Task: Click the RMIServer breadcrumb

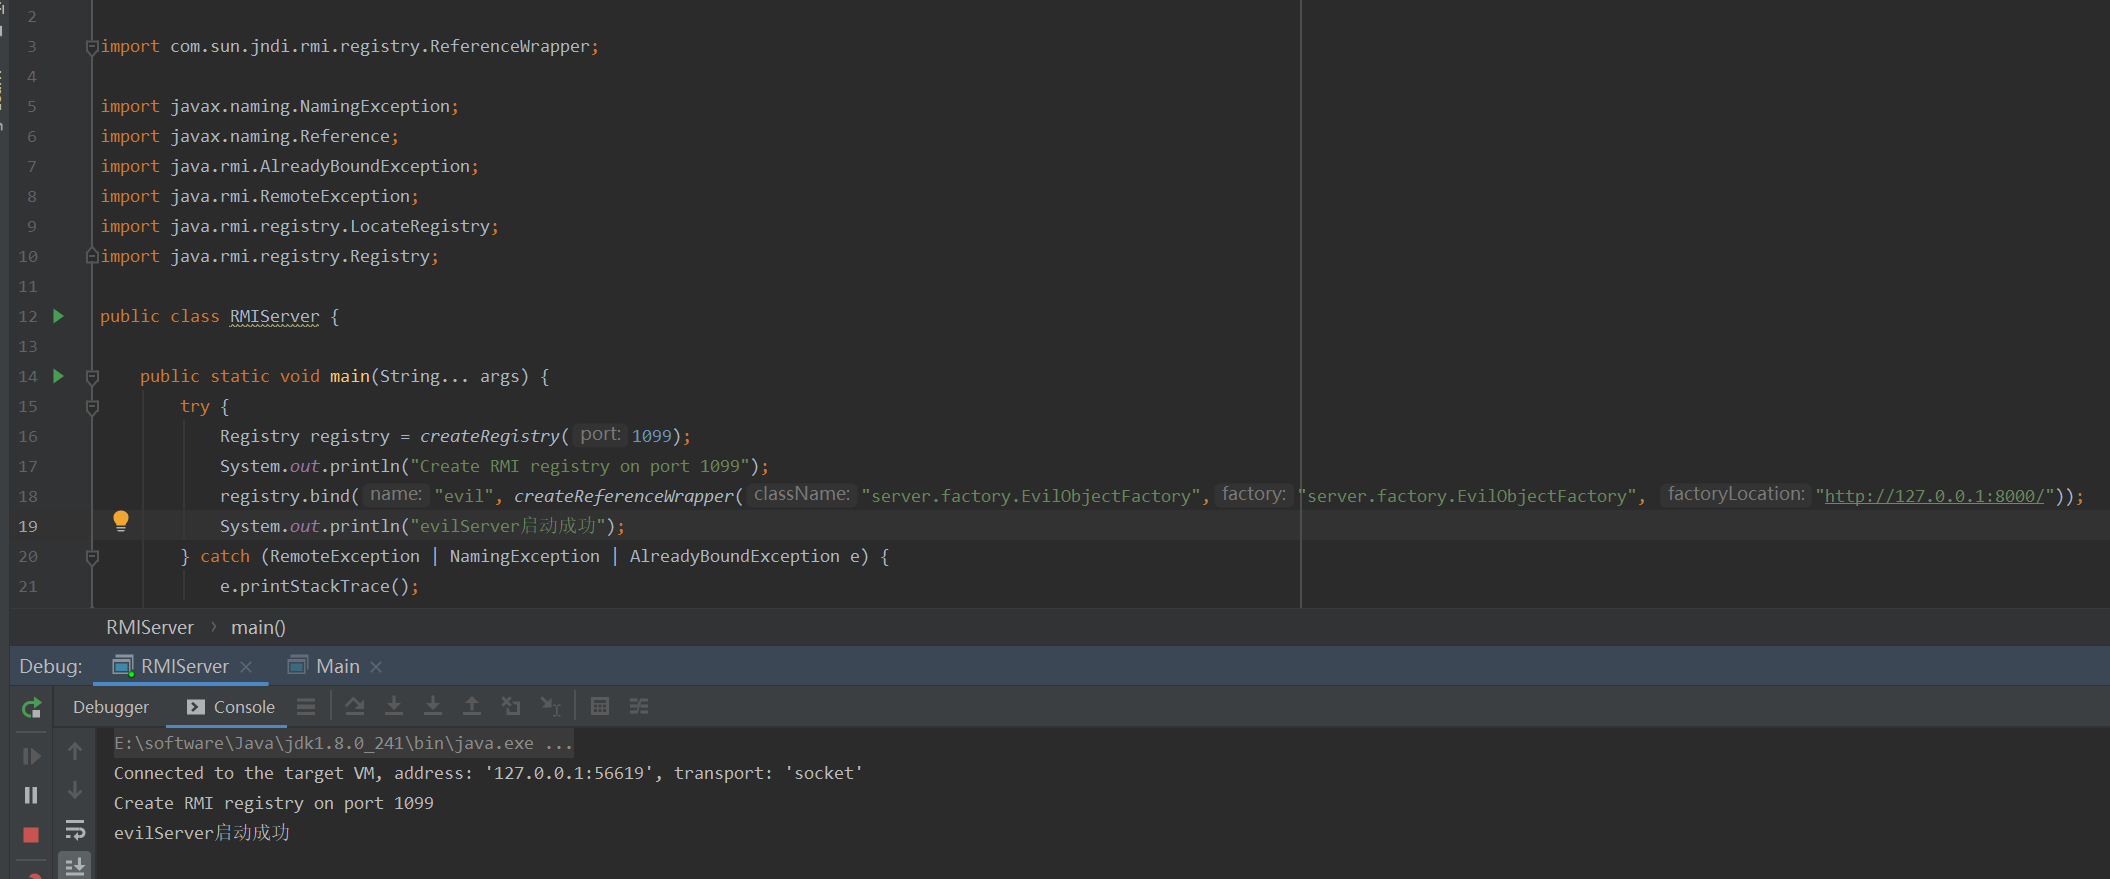Action: [150, 627]
